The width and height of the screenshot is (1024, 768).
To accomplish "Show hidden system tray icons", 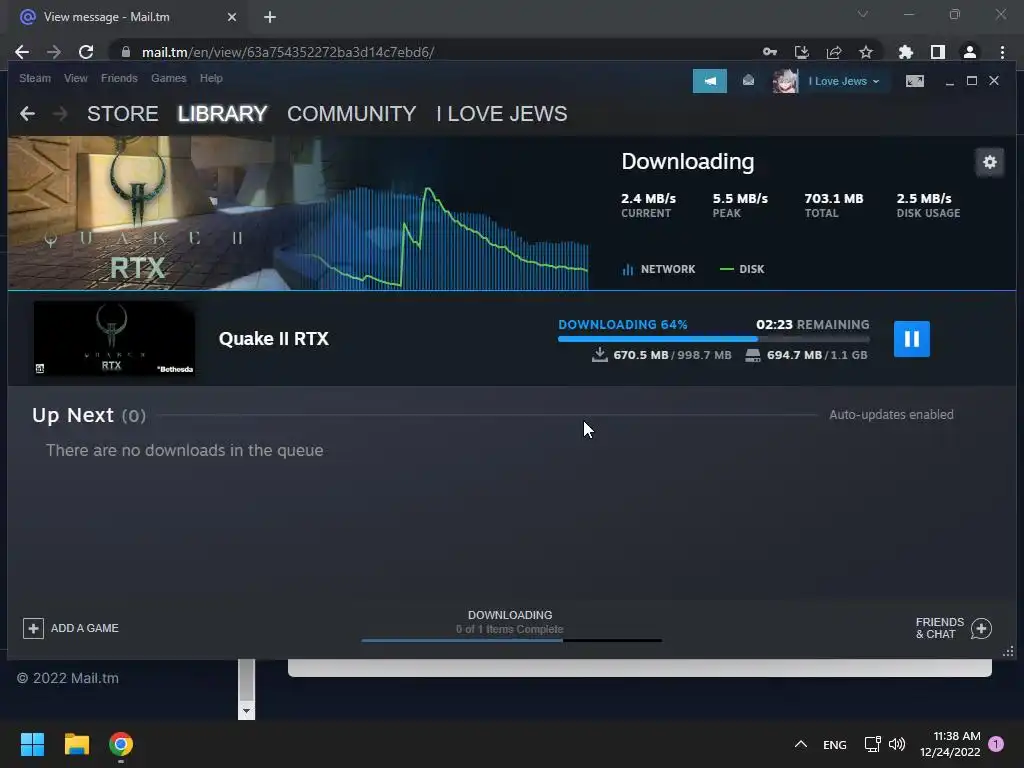I will (801, 744).
